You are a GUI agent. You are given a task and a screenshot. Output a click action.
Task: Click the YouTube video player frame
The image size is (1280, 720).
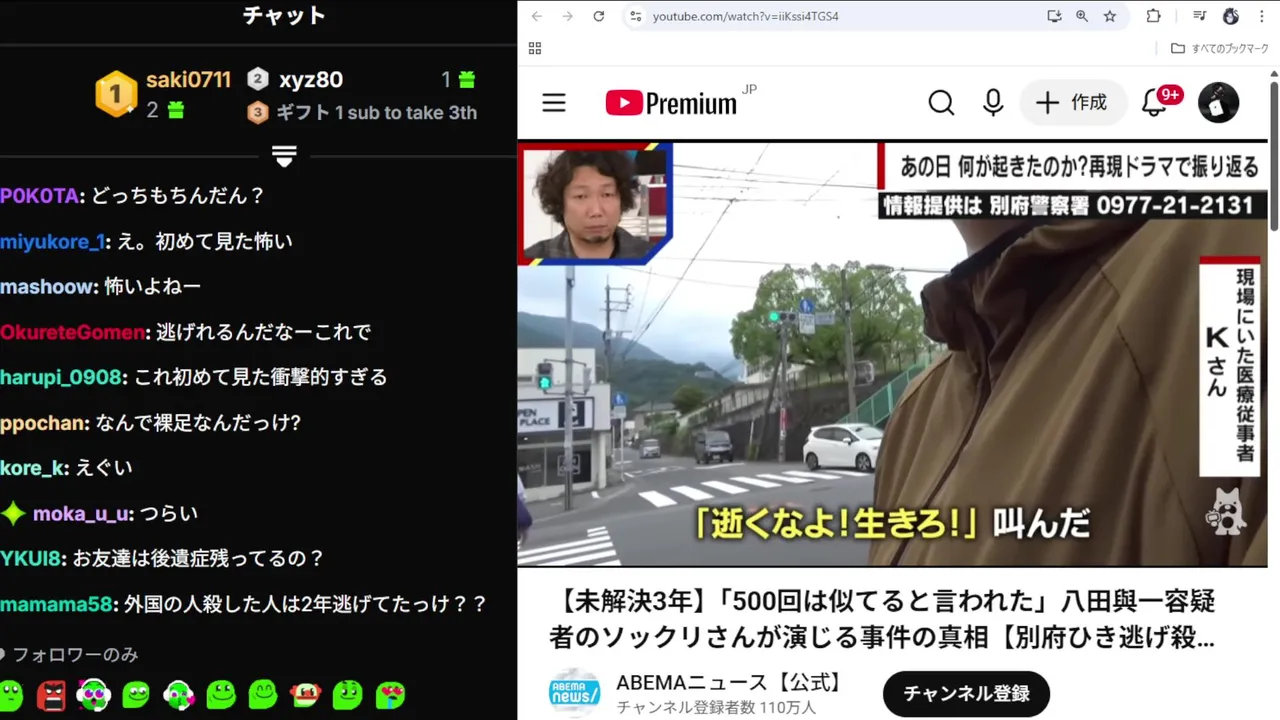point(892,353)
